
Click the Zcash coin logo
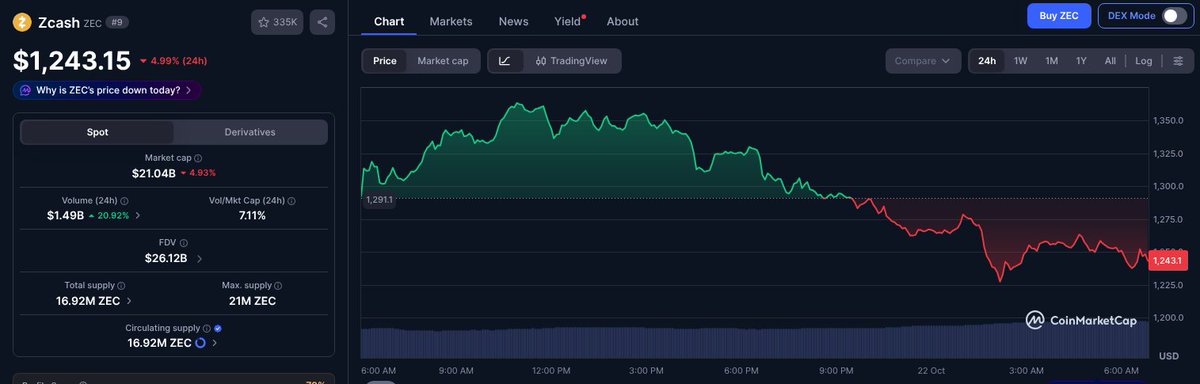pos(22,21)
